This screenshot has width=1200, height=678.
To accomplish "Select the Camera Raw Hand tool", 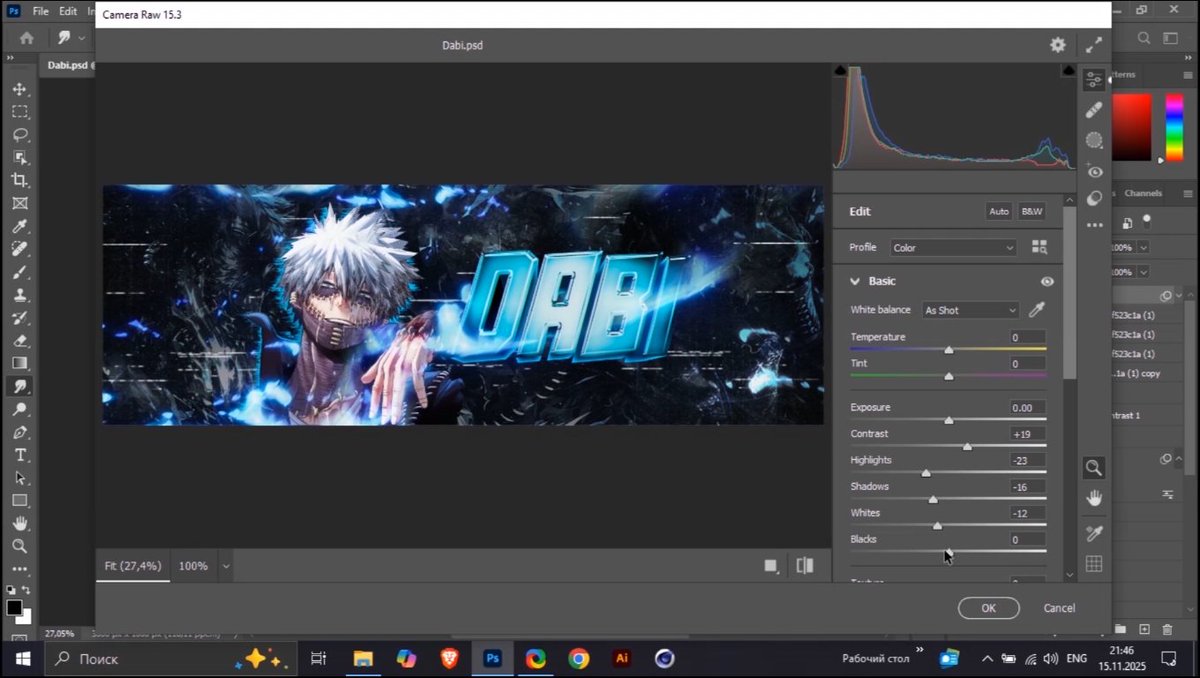I will pyautogui.click(x=1094, y=497).
